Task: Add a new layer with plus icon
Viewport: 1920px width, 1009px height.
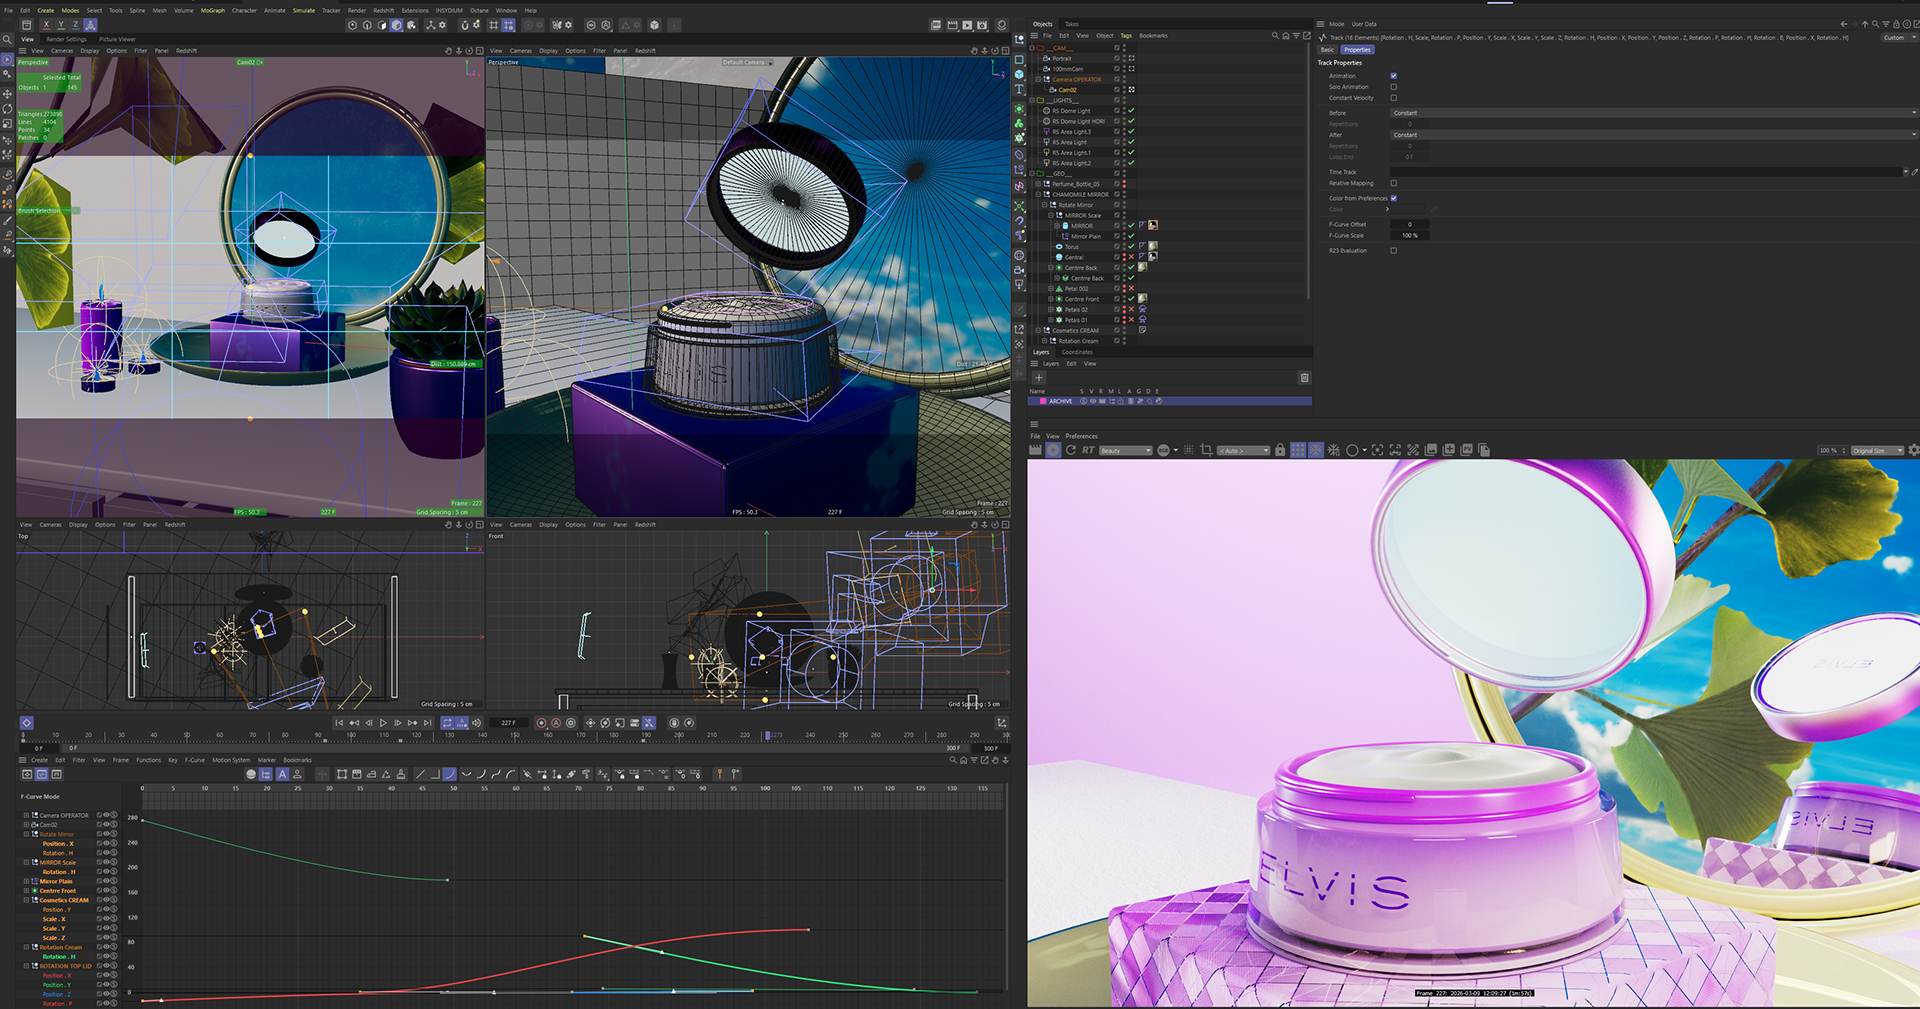Action: (x=1039, y=378)
